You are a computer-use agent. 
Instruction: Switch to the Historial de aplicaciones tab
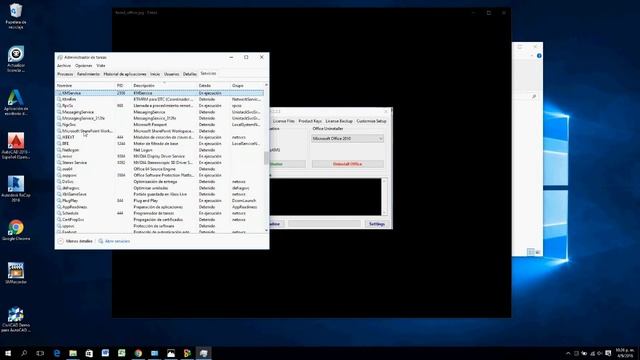125,74
